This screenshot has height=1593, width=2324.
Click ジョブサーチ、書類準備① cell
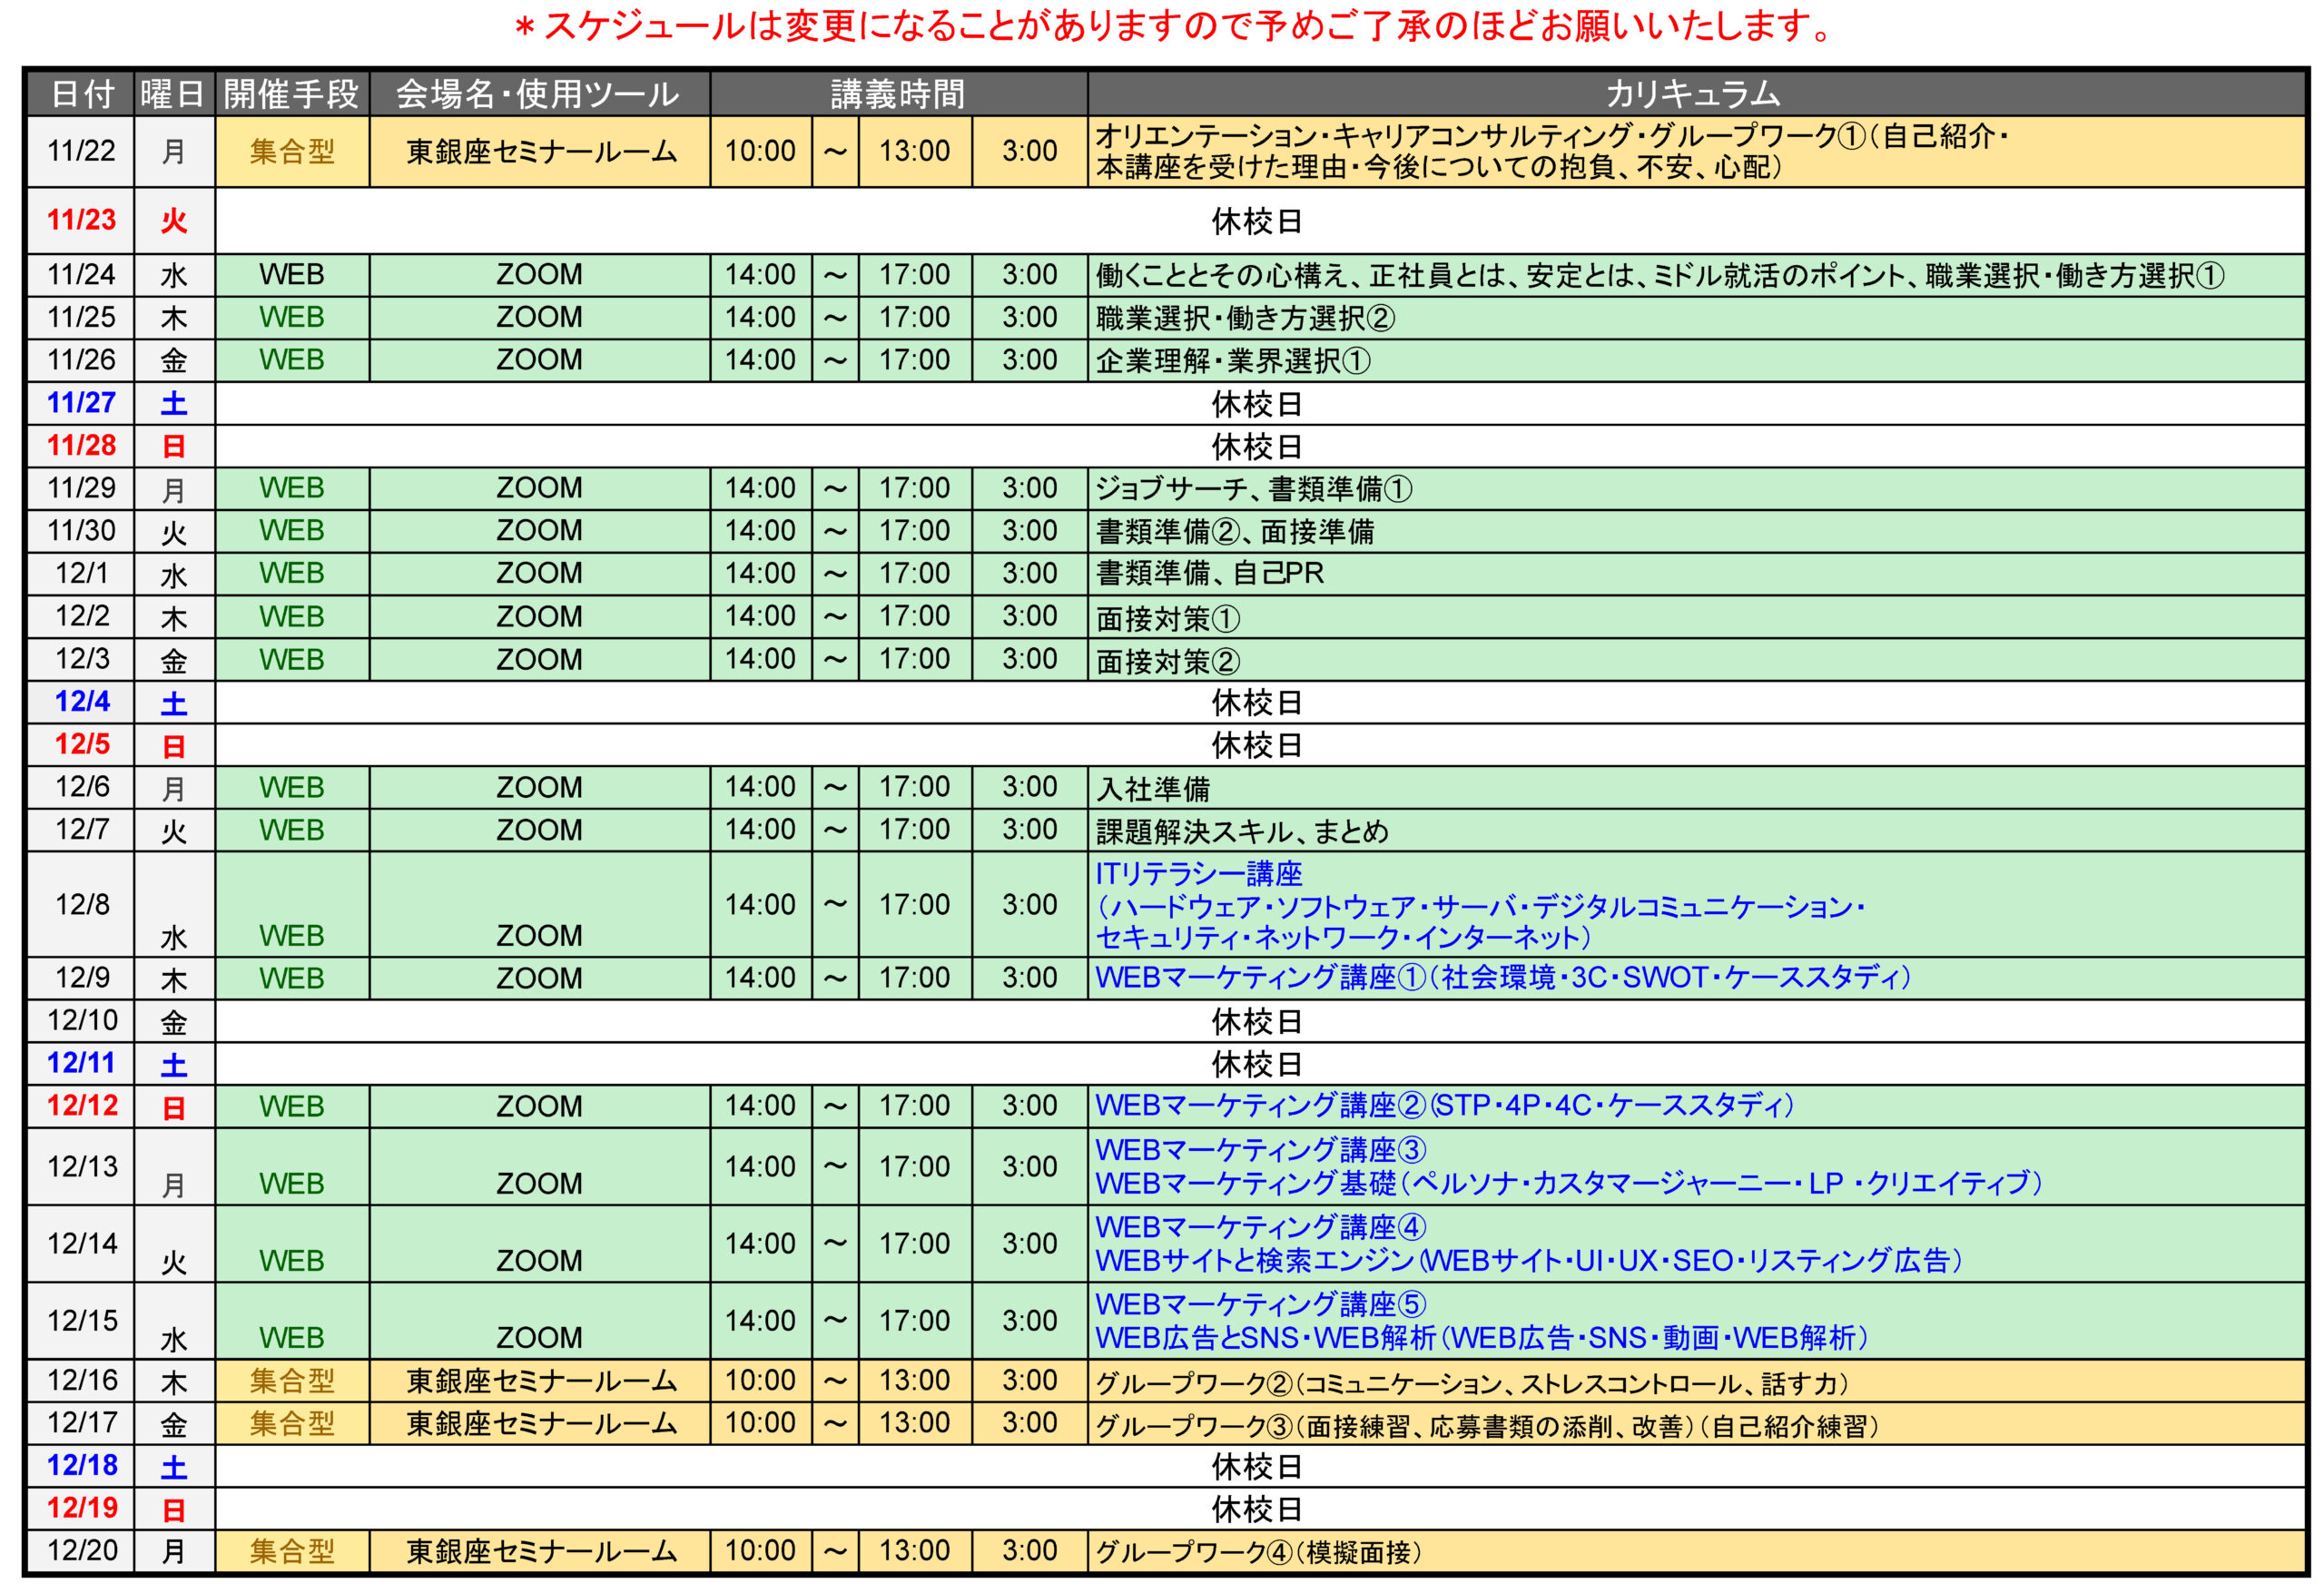pos(1696,489)
